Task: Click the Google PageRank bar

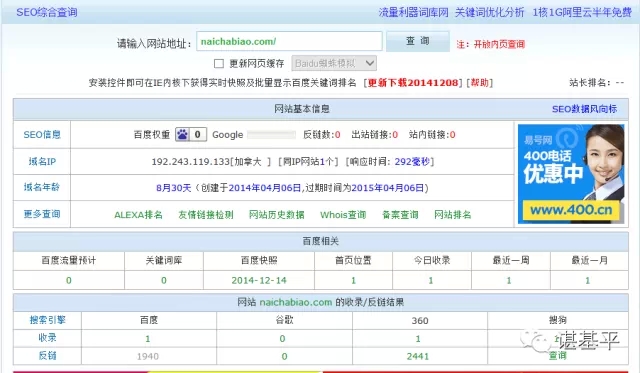Action: [271, 135]
